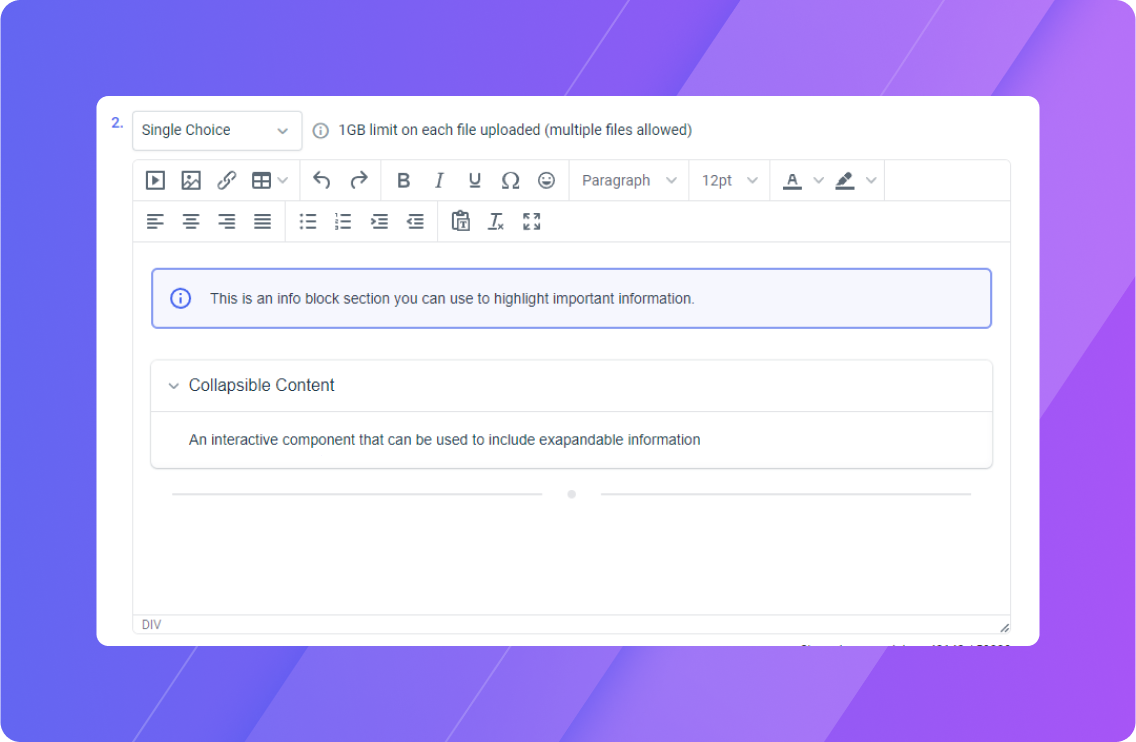1136x742 pixels.
Task: Undo the last edit
Action: click(x=321, y=180)
